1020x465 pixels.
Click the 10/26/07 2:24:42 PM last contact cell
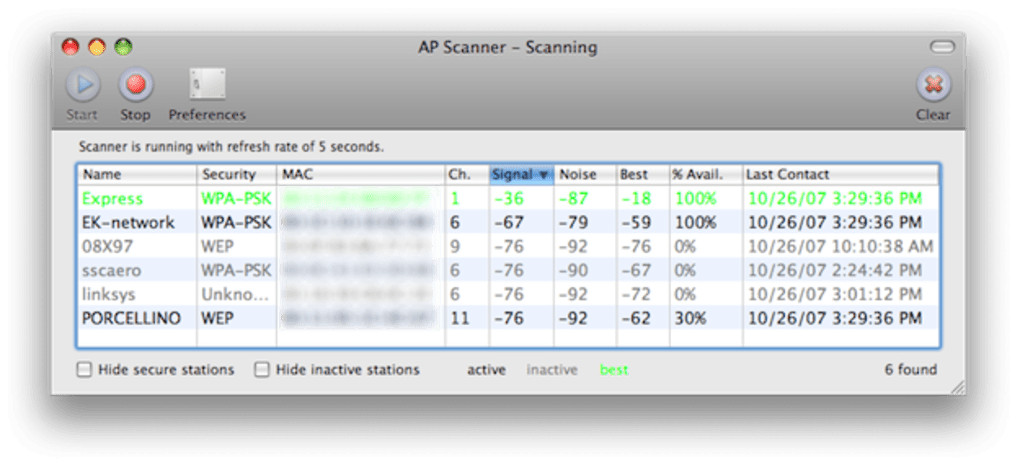(835, 271)
